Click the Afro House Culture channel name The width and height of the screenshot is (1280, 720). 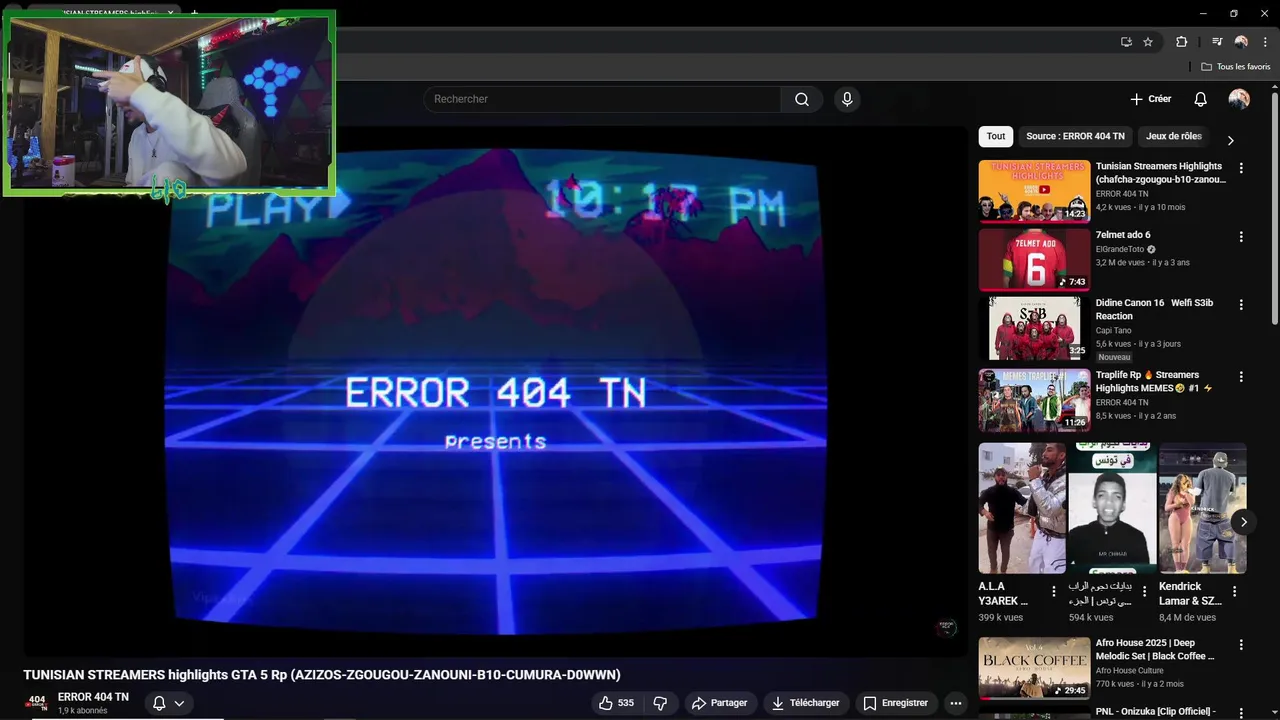click(1130, 670)
